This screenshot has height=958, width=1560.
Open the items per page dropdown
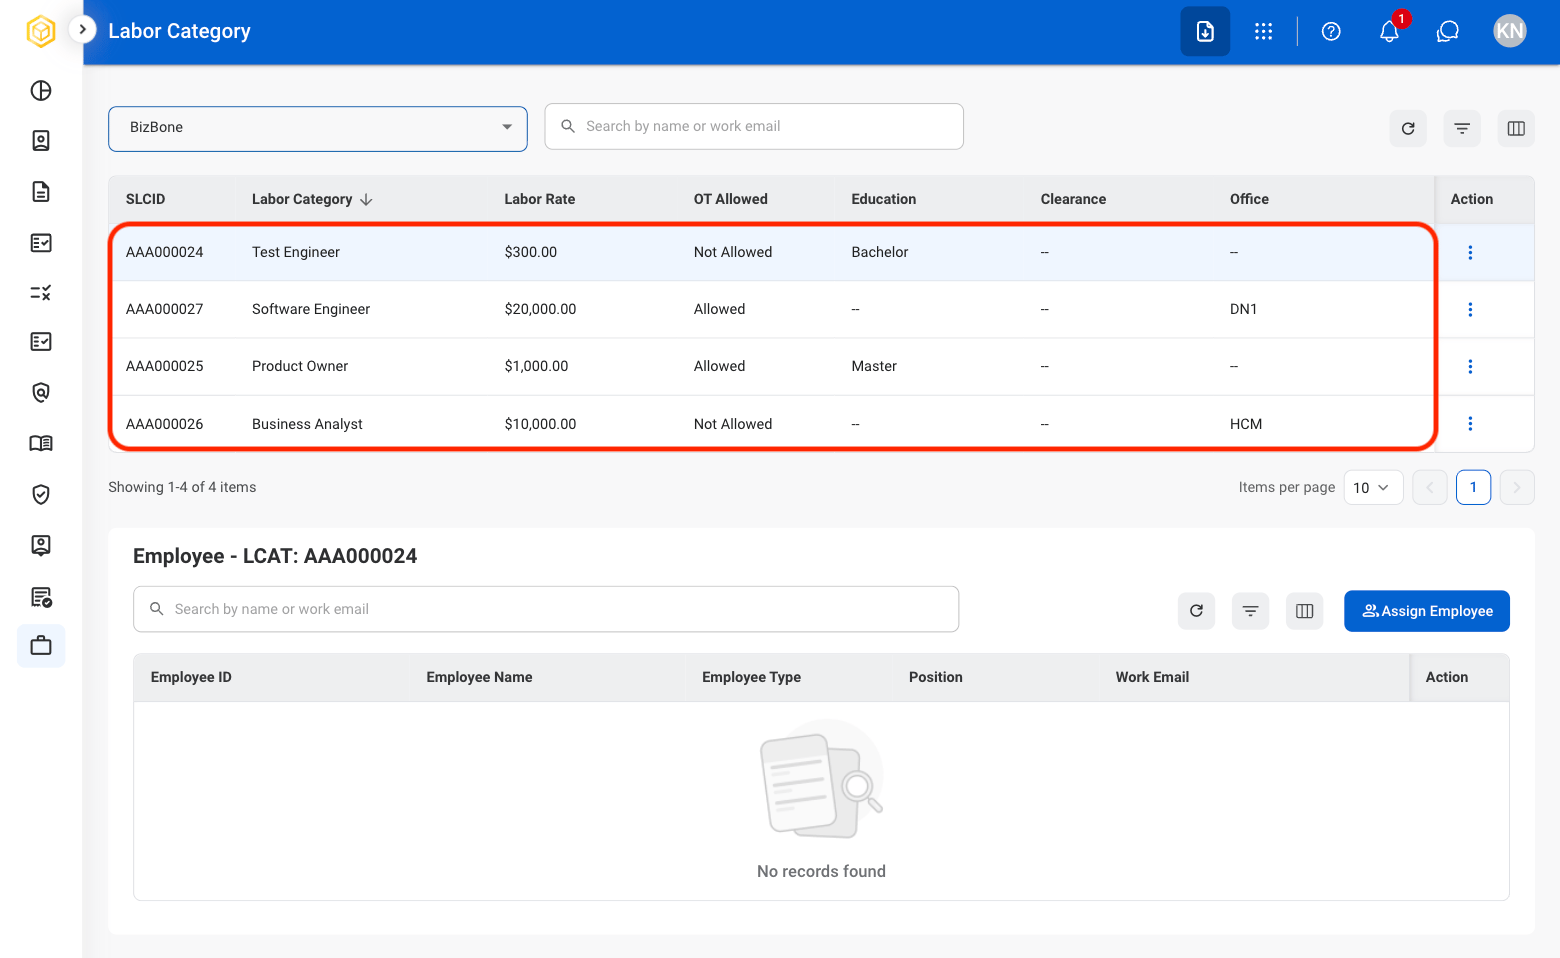coord(1373,488)
